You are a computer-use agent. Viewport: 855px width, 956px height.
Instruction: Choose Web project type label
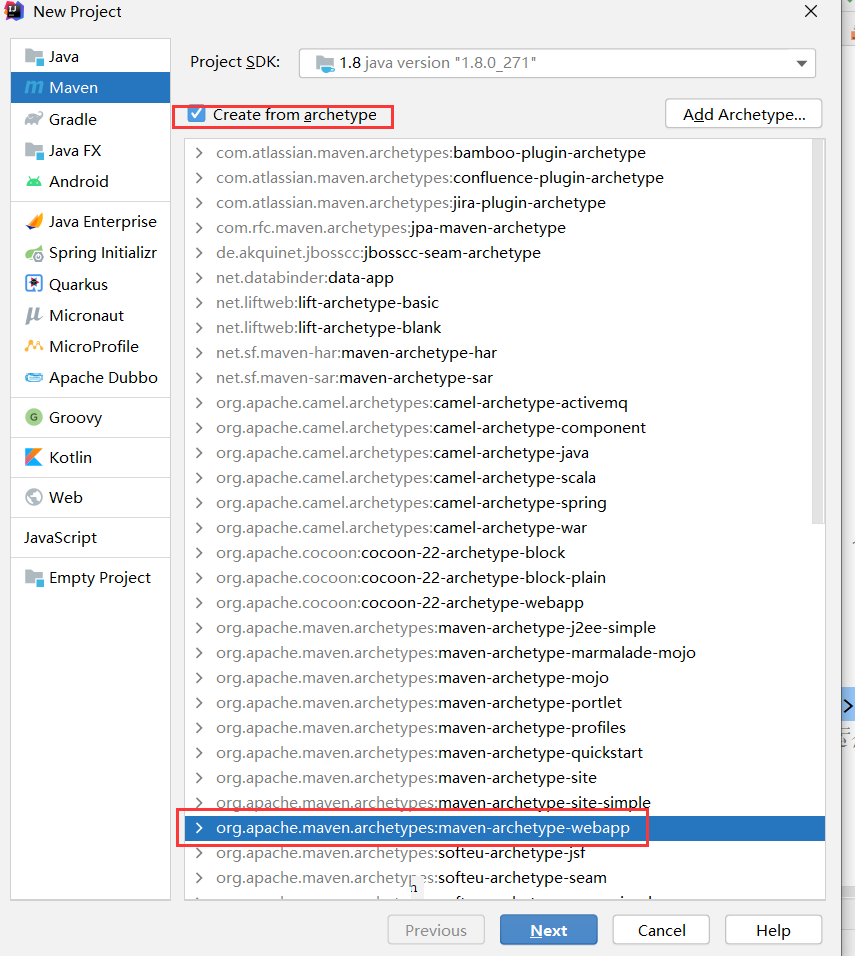(66, 498)
